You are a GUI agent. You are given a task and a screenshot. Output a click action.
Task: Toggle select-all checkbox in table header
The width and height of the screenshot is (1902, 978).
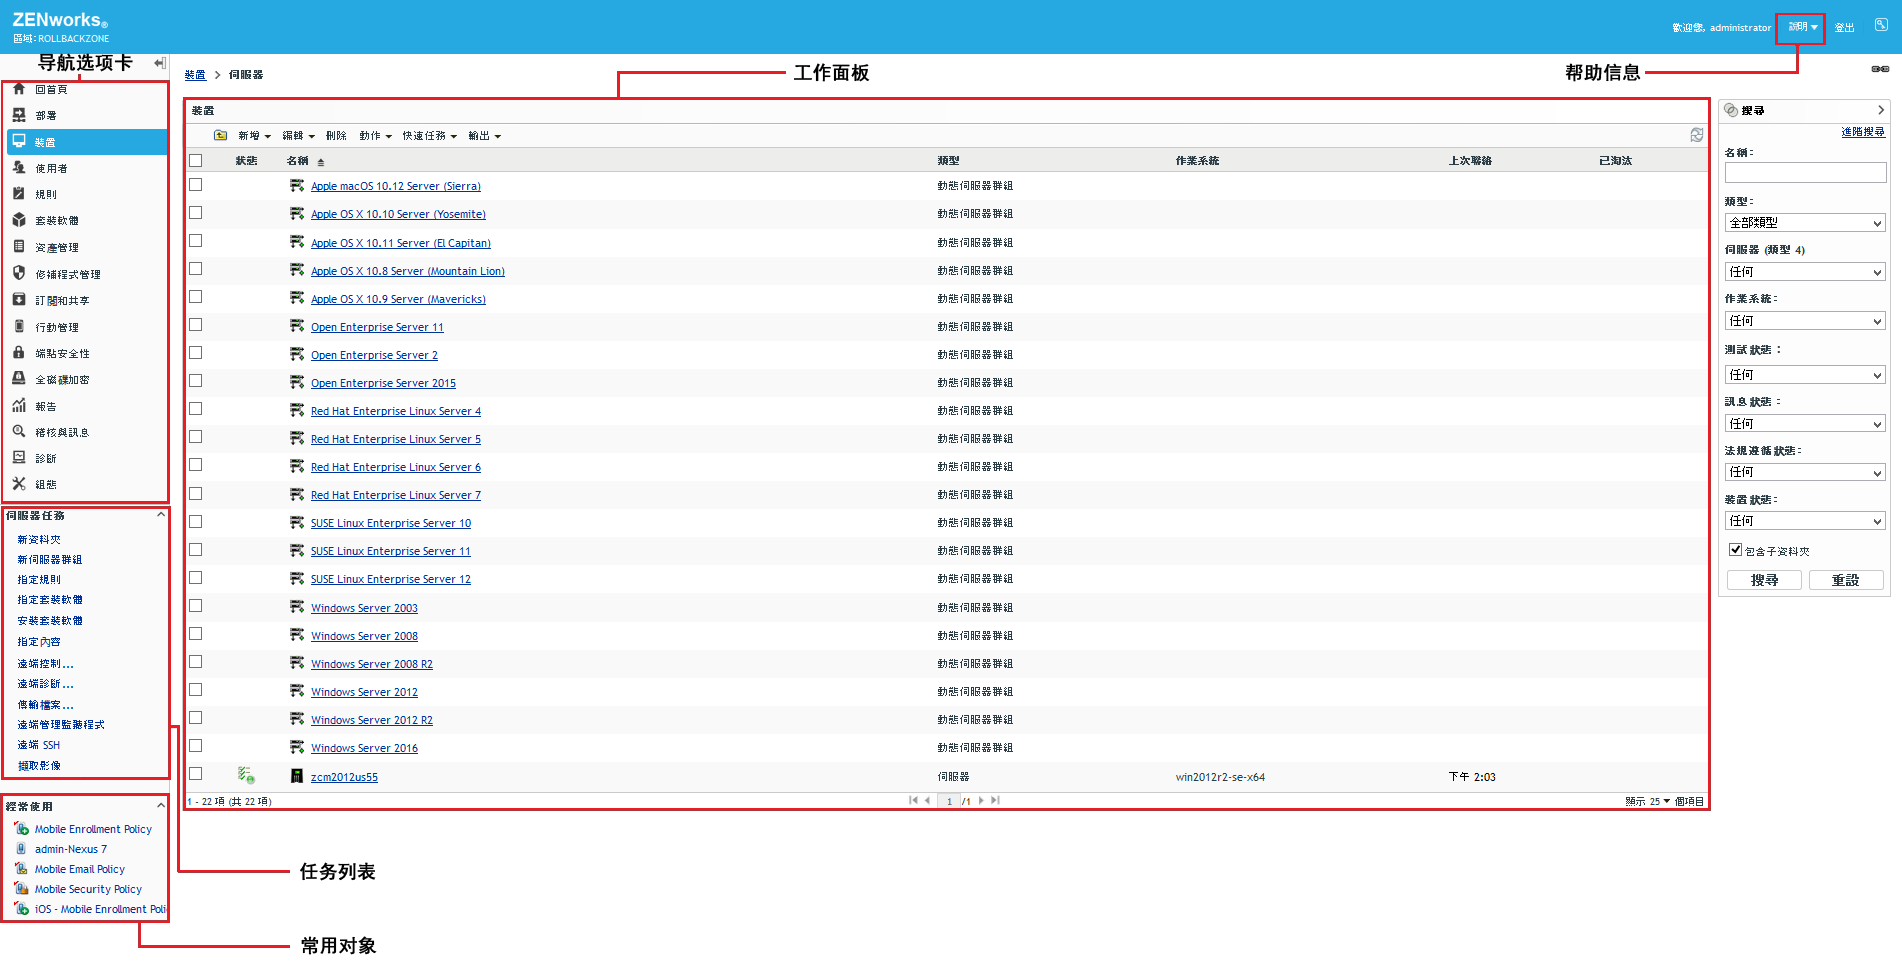196,160
